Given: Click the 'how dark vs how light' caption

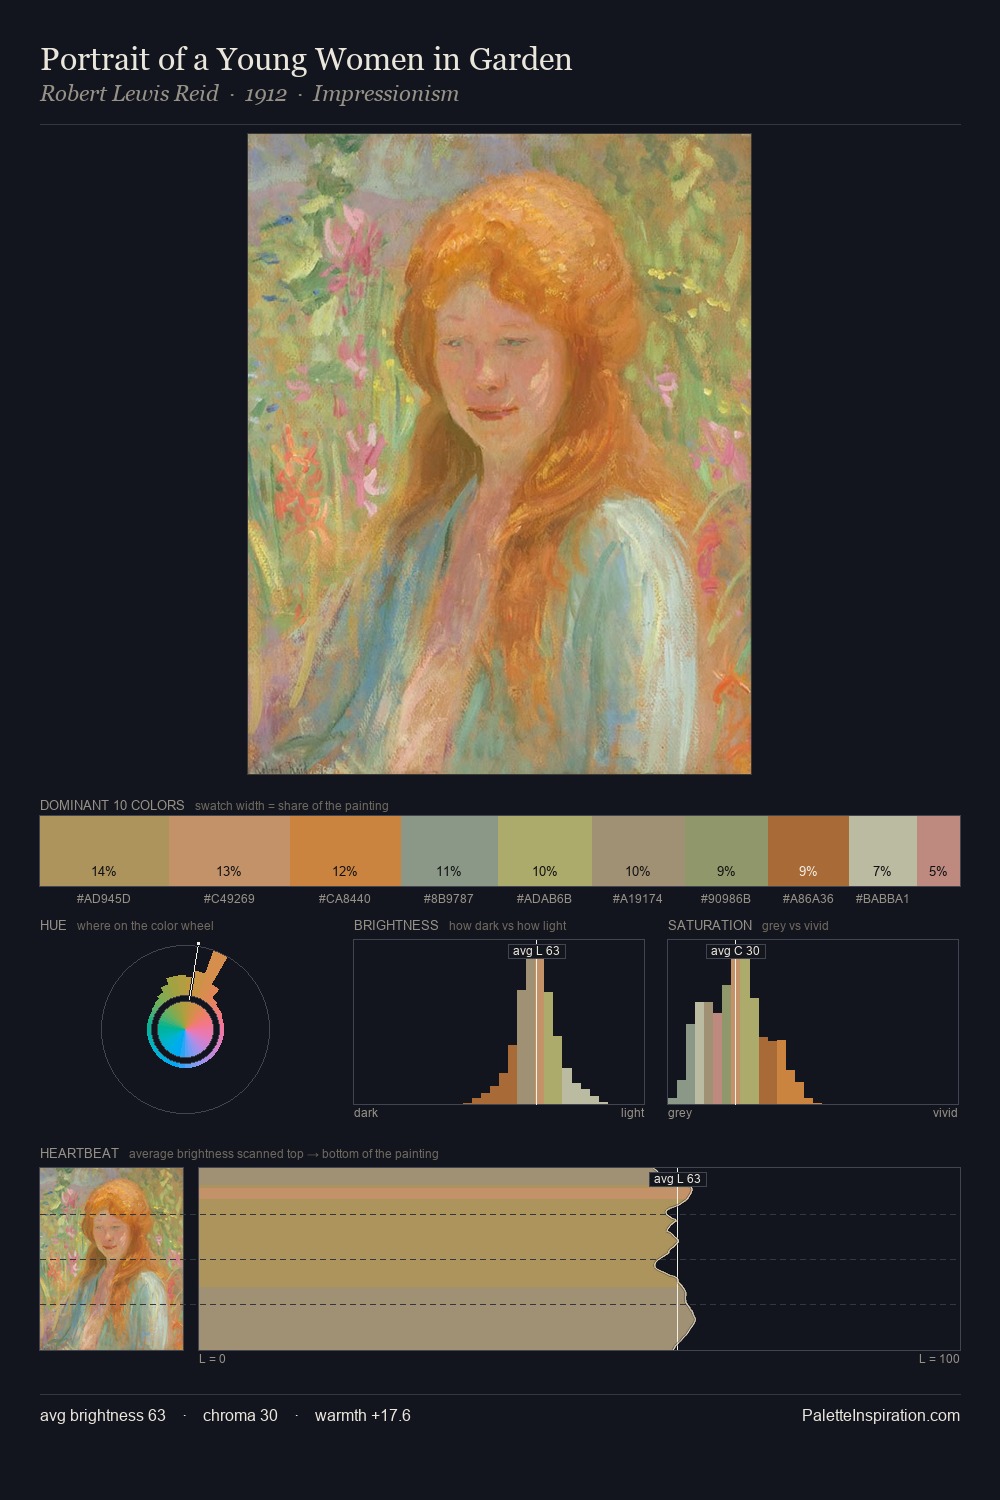Looking at the screenshot, I should point(508,926).
